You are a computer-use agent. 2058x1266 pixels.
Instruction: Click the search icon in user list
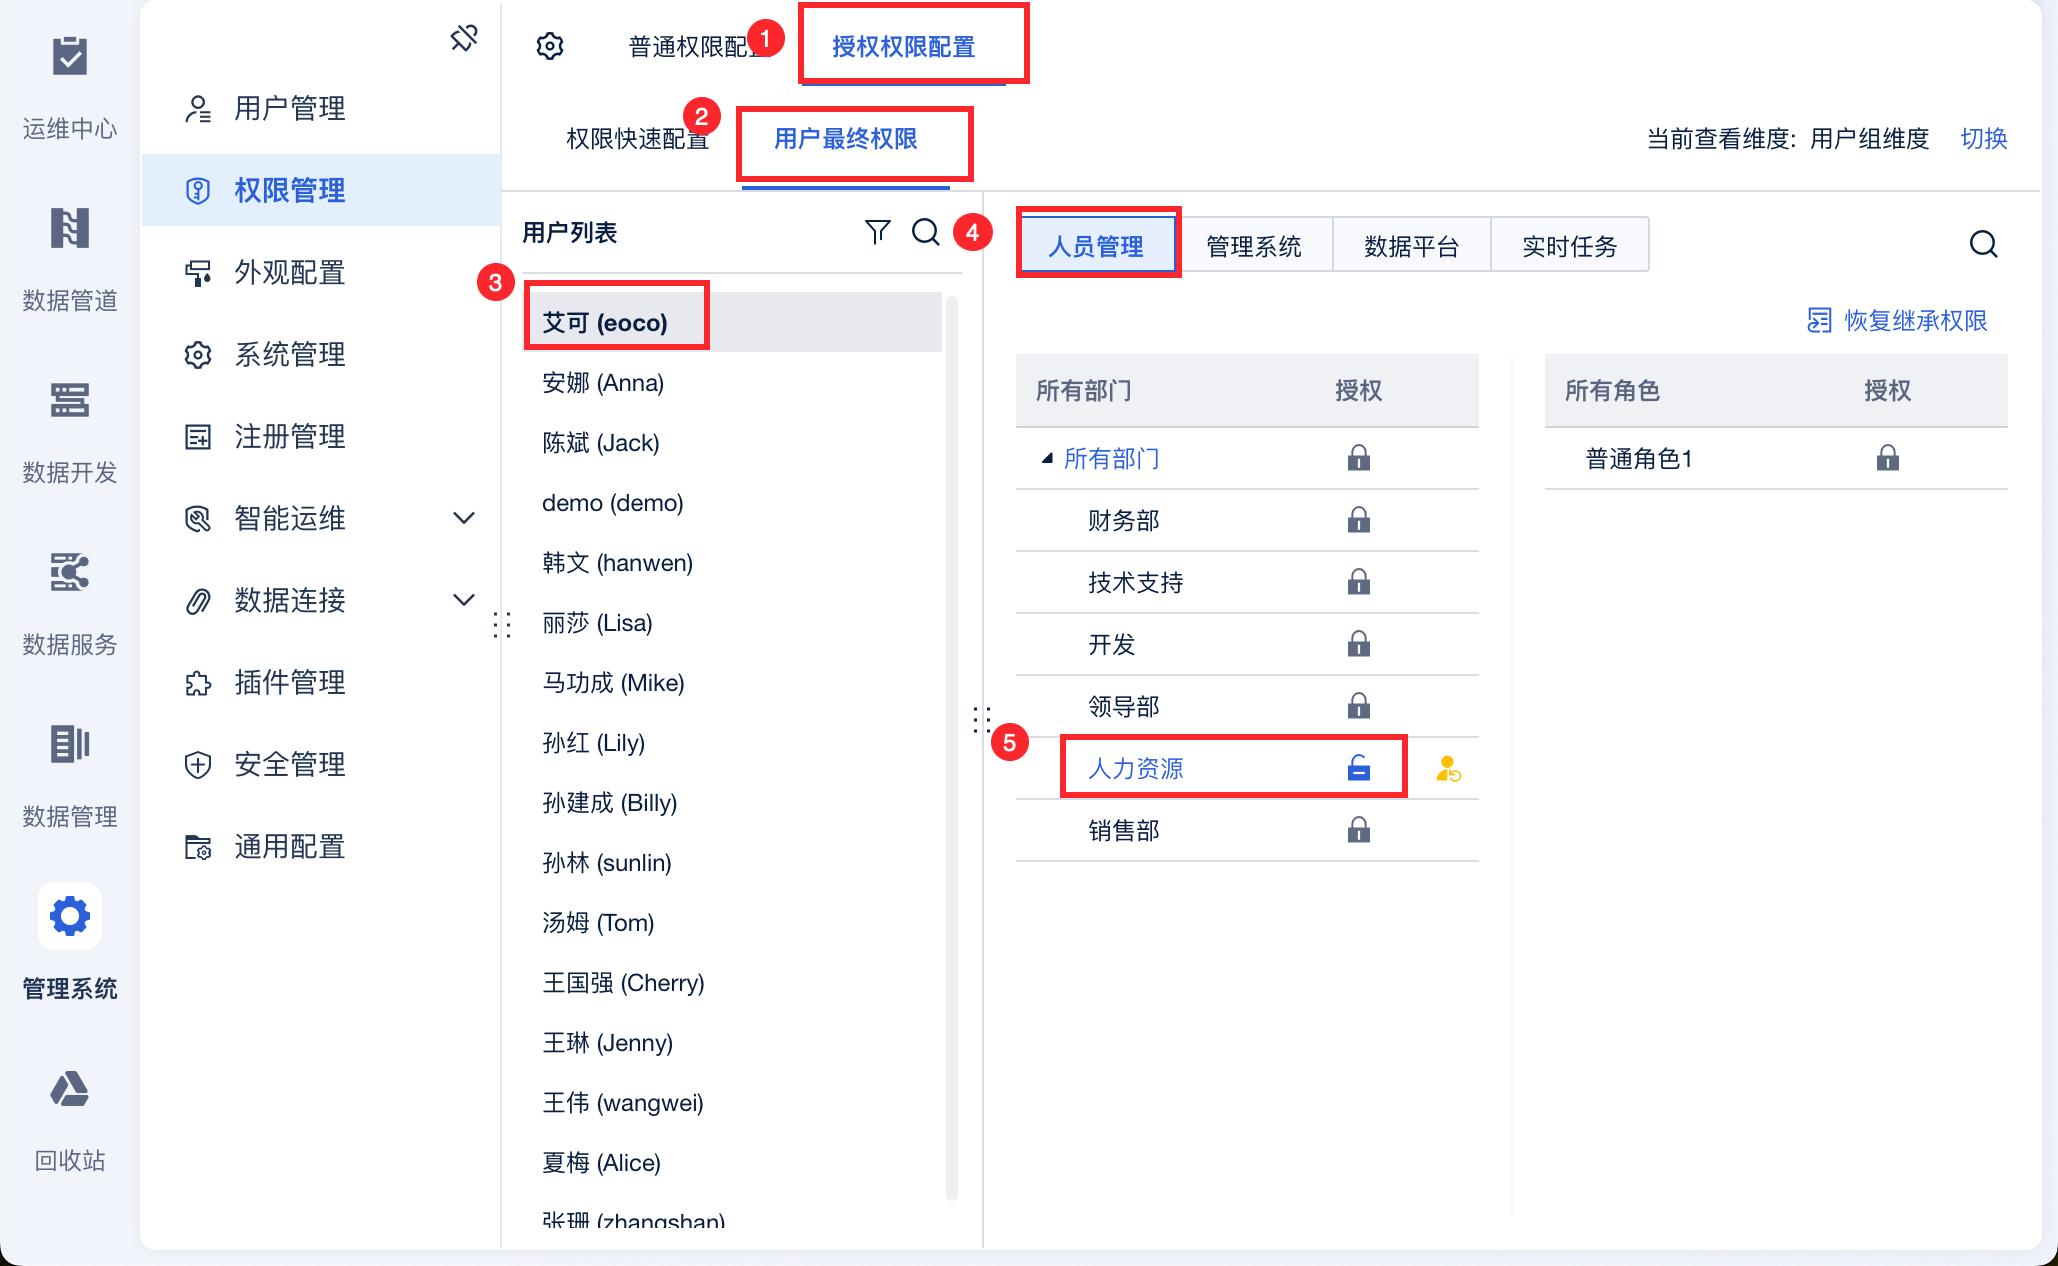coord(925,232)
